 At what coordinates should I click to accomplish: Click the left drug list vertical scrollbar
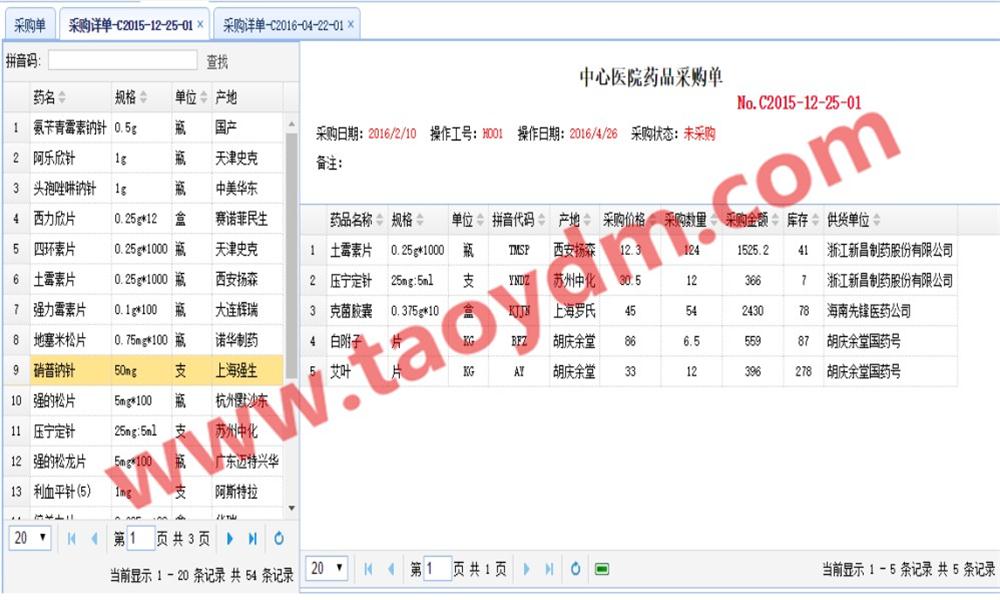291,300
